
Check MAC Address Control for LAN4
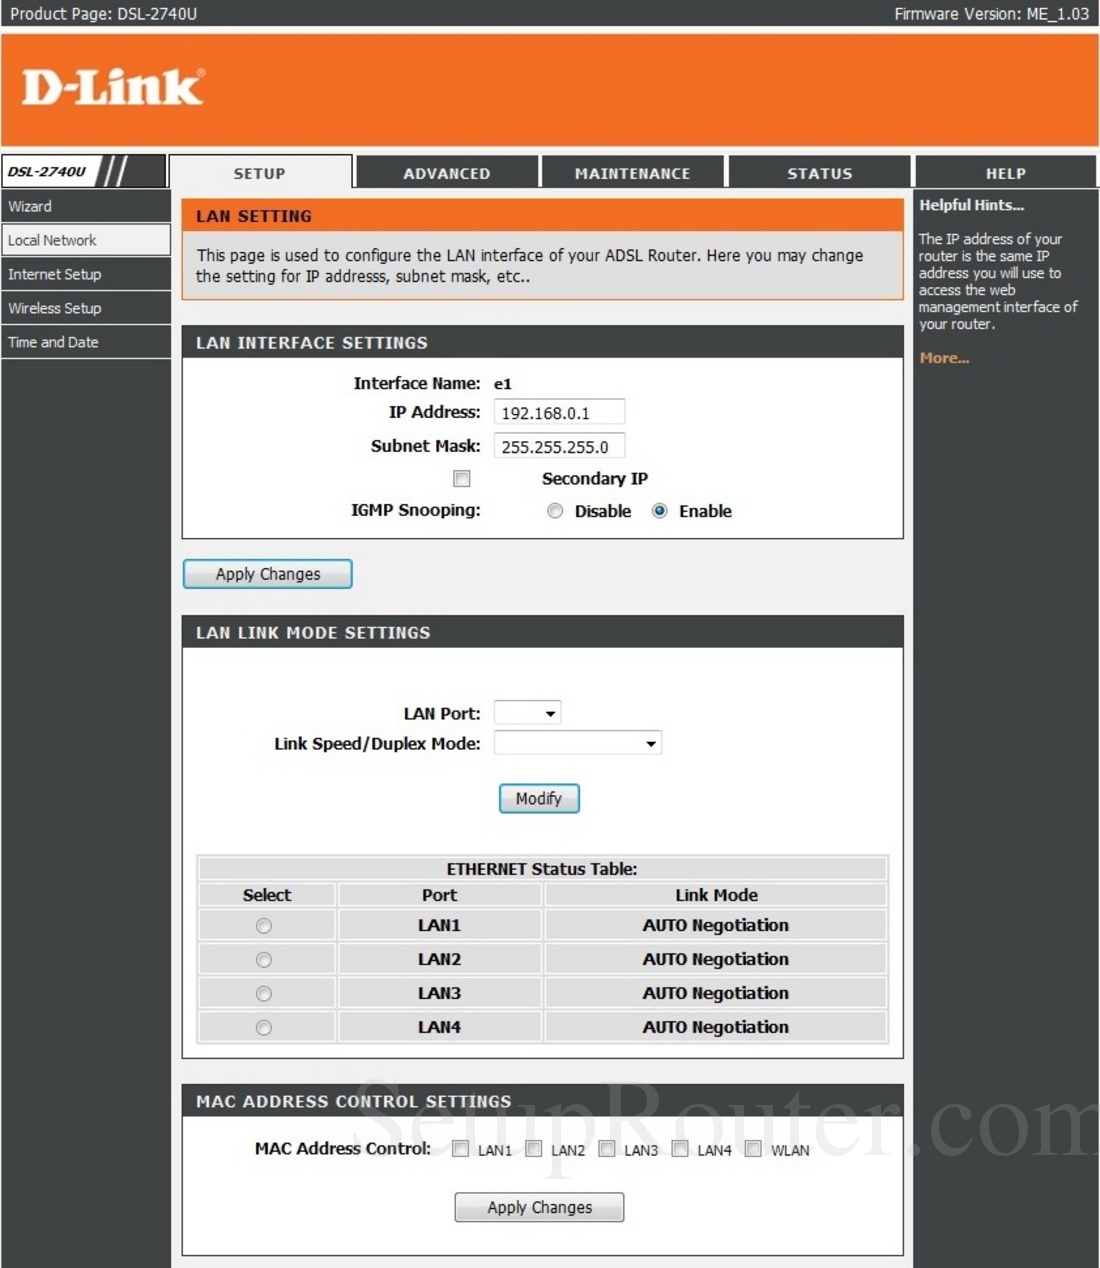click(x=680, y=1149)
